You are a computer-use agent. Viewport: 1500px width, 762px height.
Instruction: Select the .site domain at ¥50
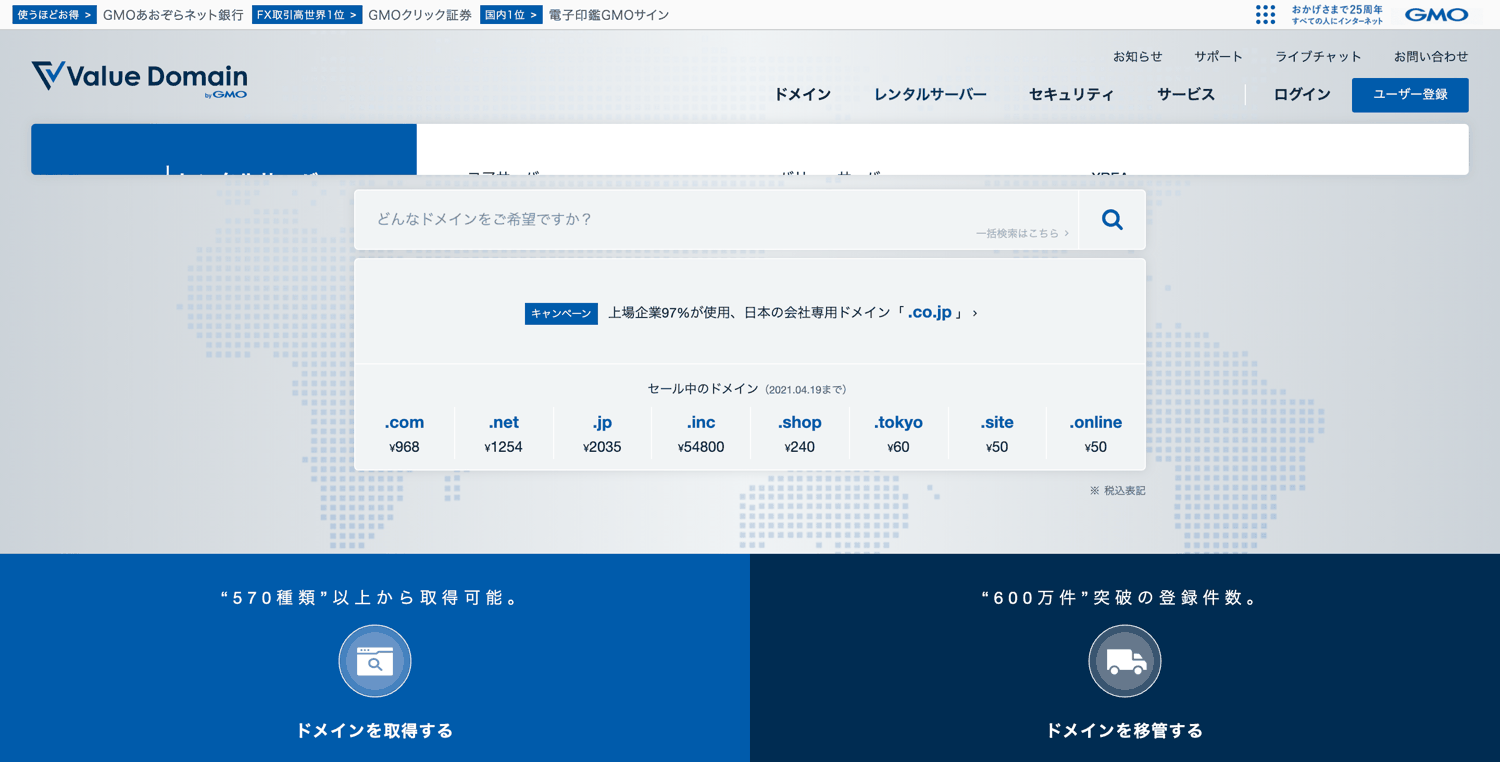coord(997,434)
